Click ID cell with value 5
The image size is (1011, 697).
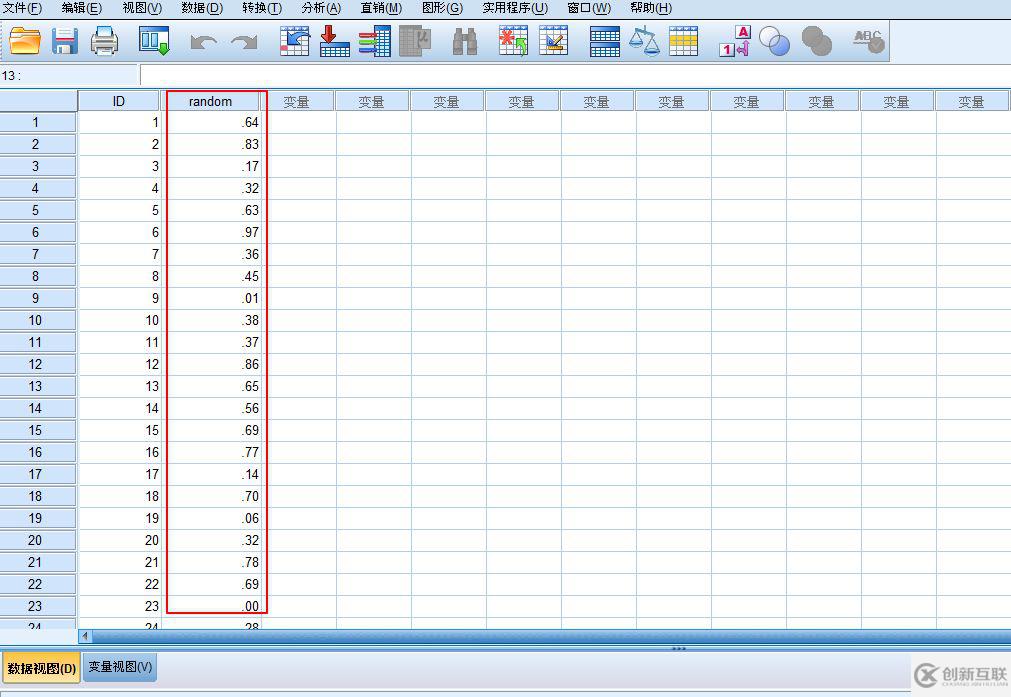click(x=119, y=210)
